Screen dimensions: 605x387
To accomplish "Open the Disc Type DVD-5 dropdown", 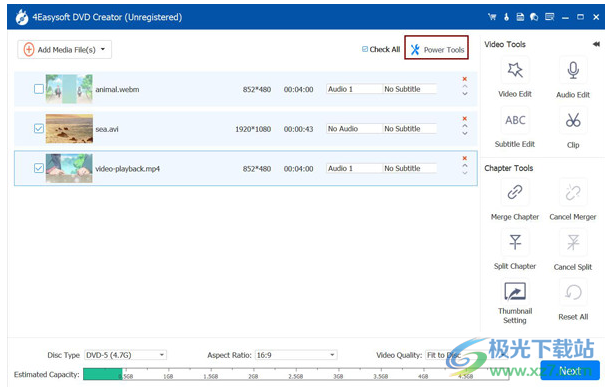I will (125, 355).
